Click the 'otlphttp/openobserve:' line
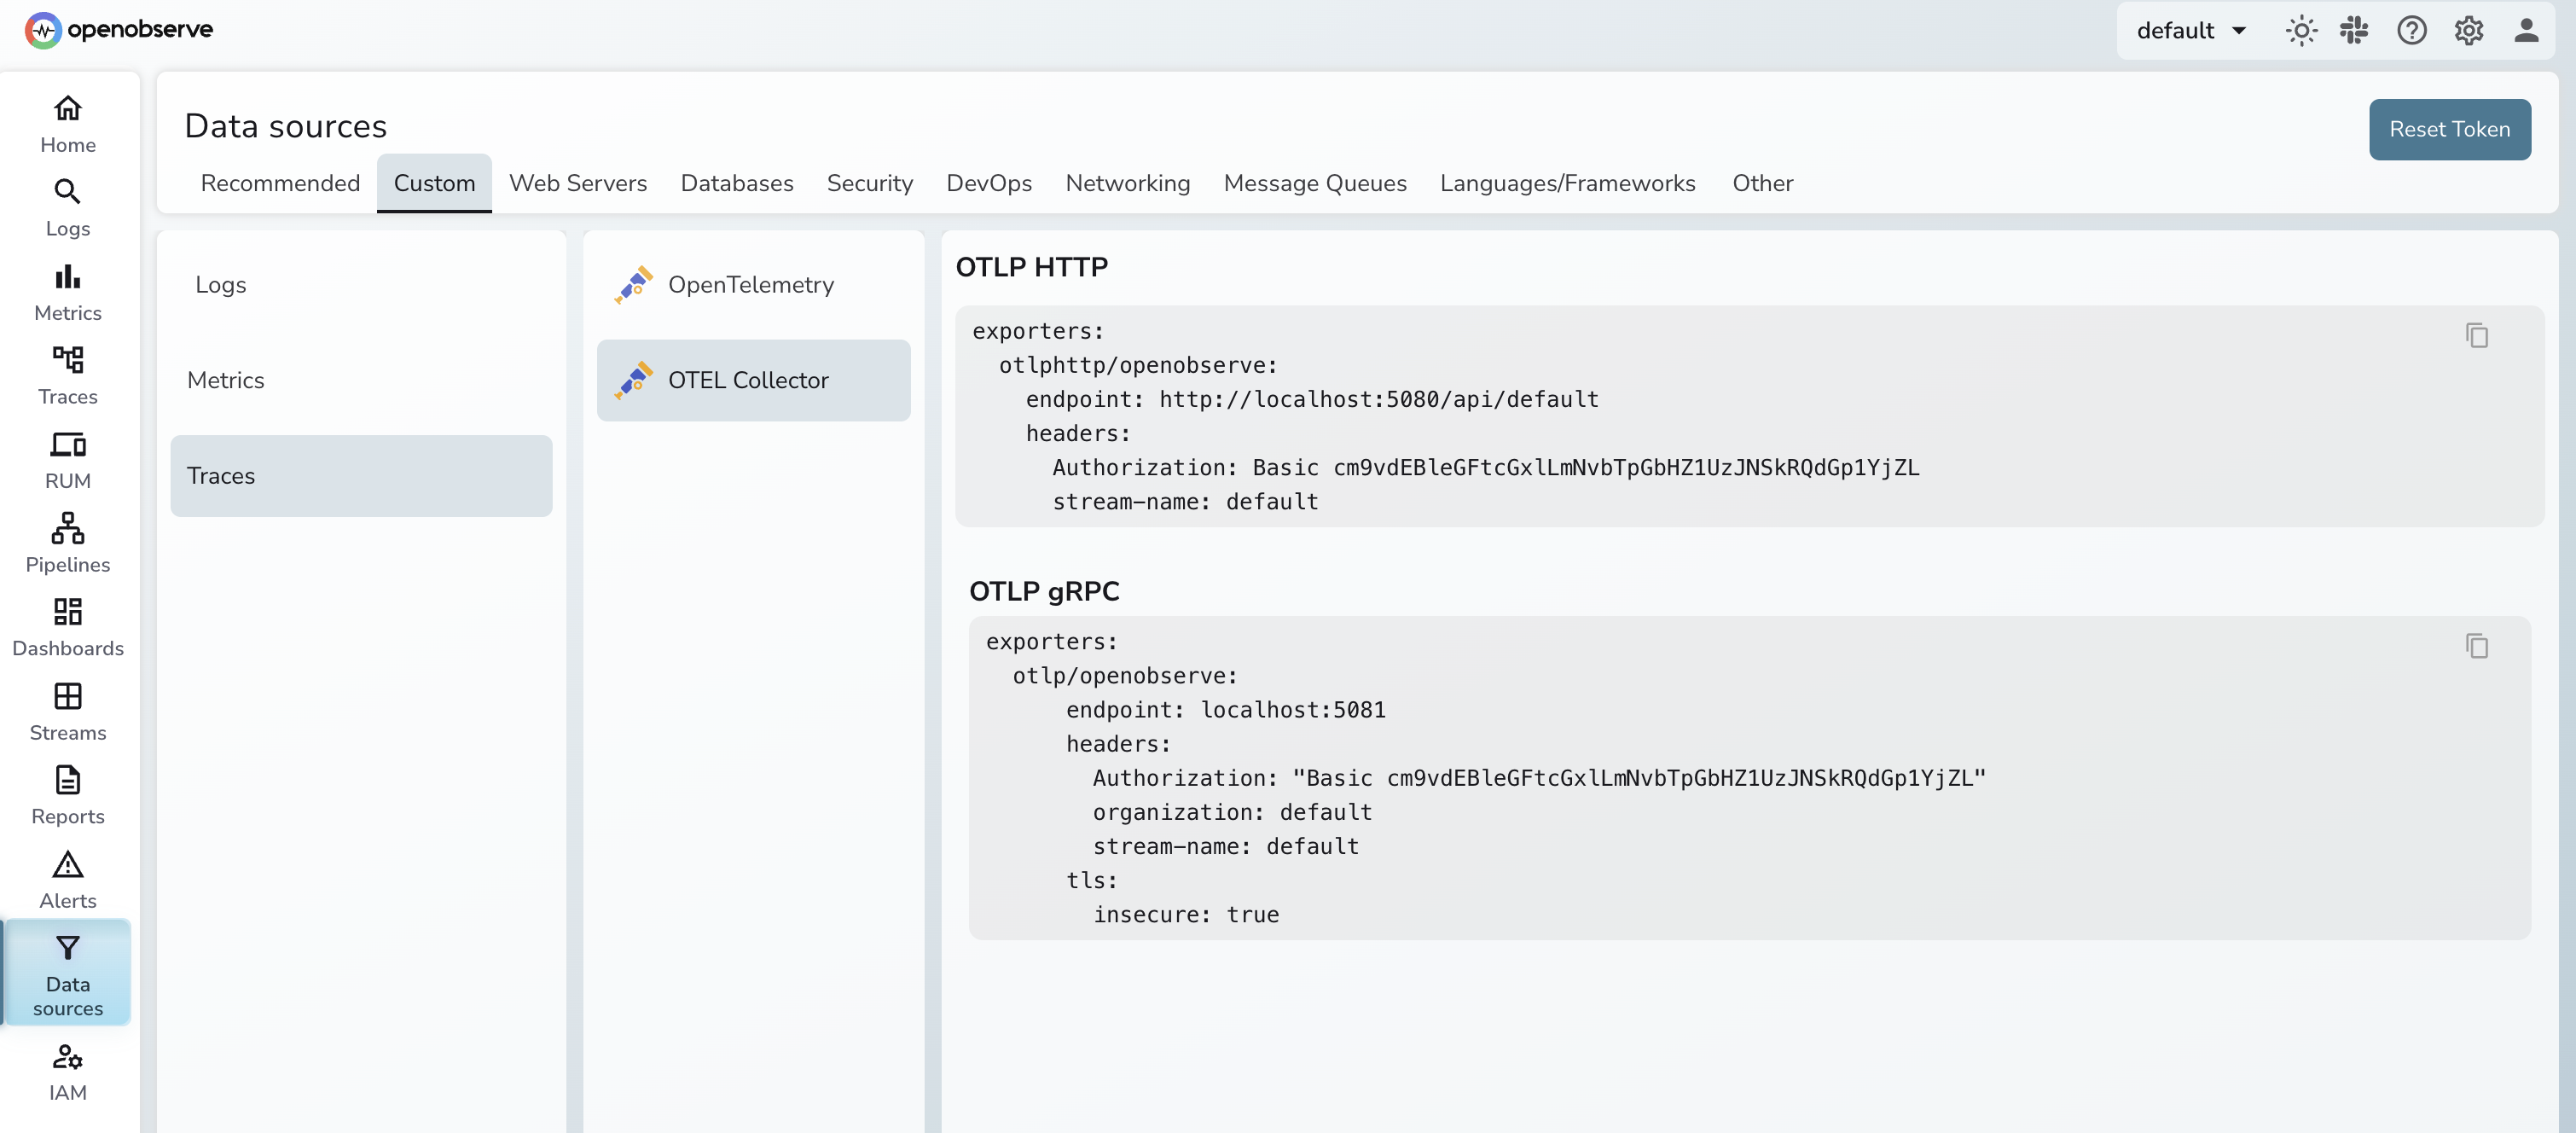Screen dimensions: 2576x1133 pos(1138,365)
